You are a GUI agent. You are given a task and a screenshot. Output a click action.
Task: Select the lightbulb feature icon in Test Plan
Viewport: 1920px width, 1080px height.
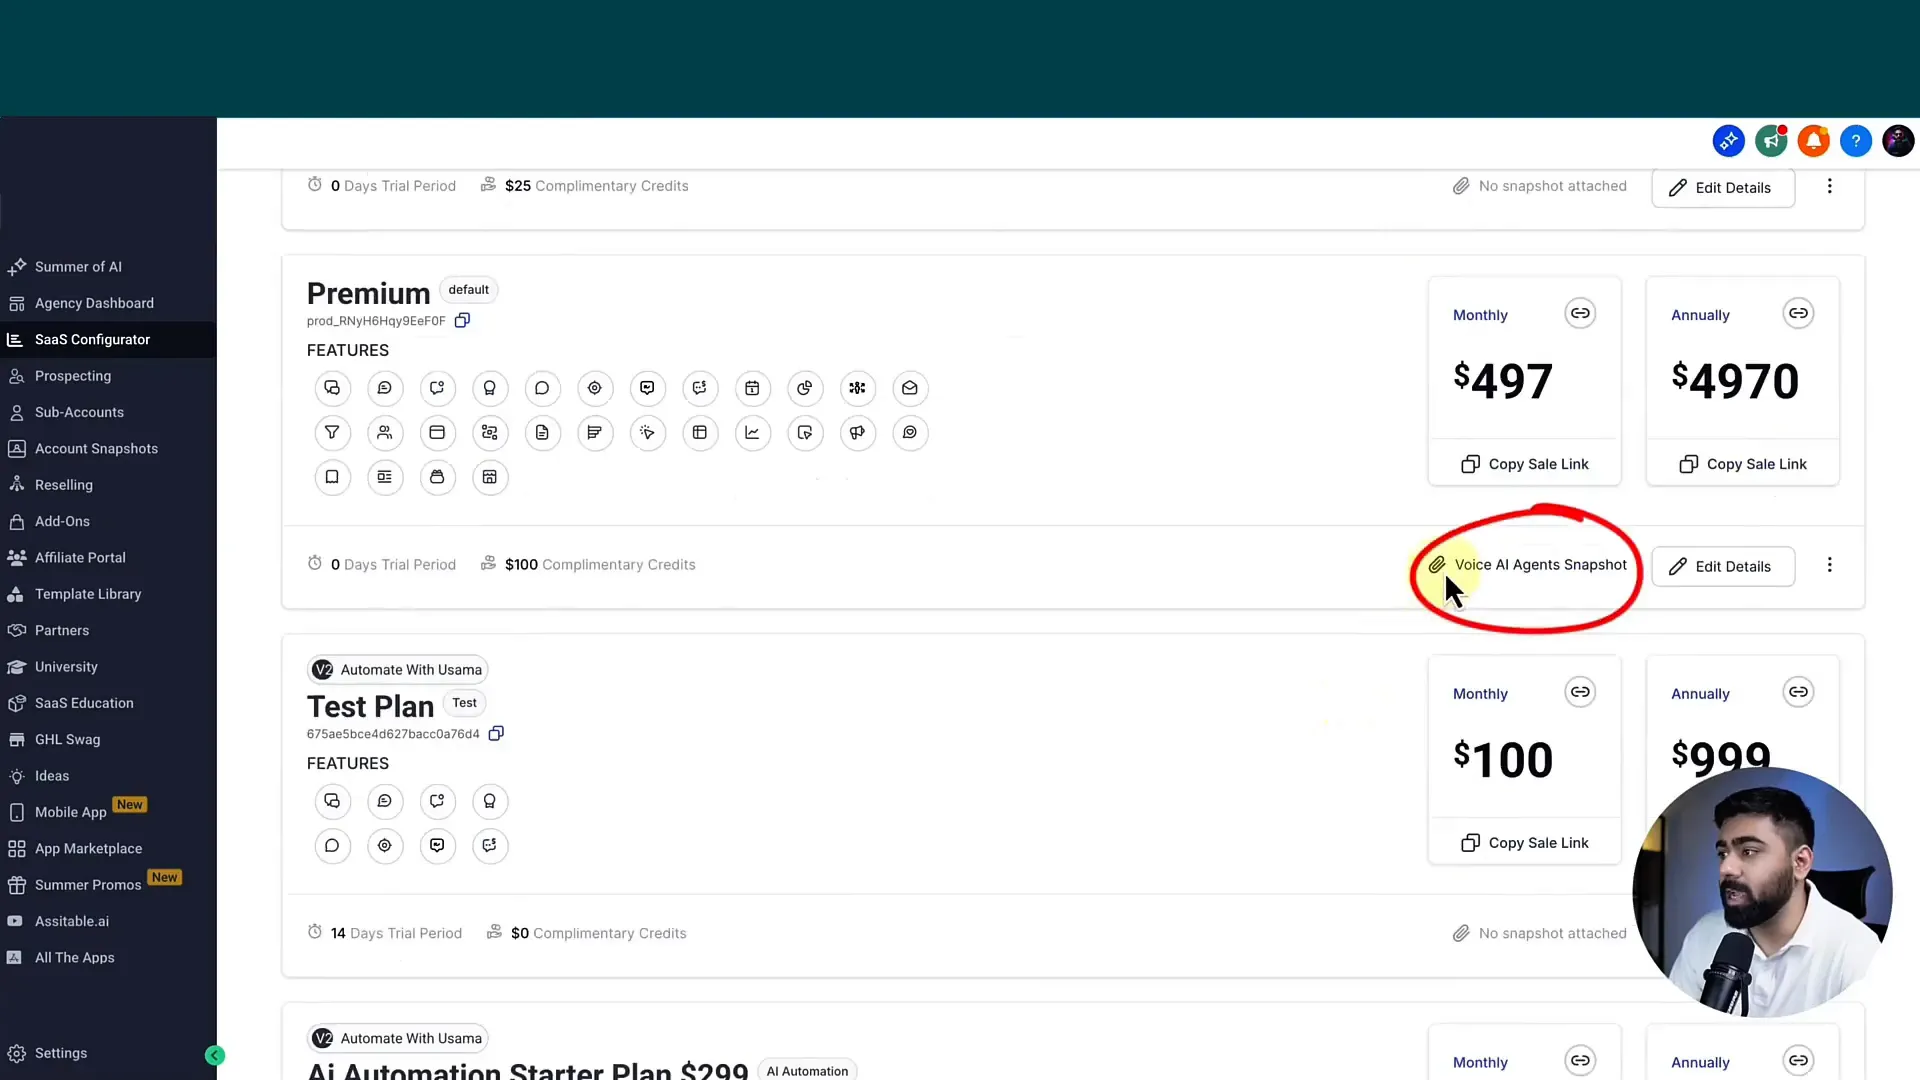(x=490, y=801)
